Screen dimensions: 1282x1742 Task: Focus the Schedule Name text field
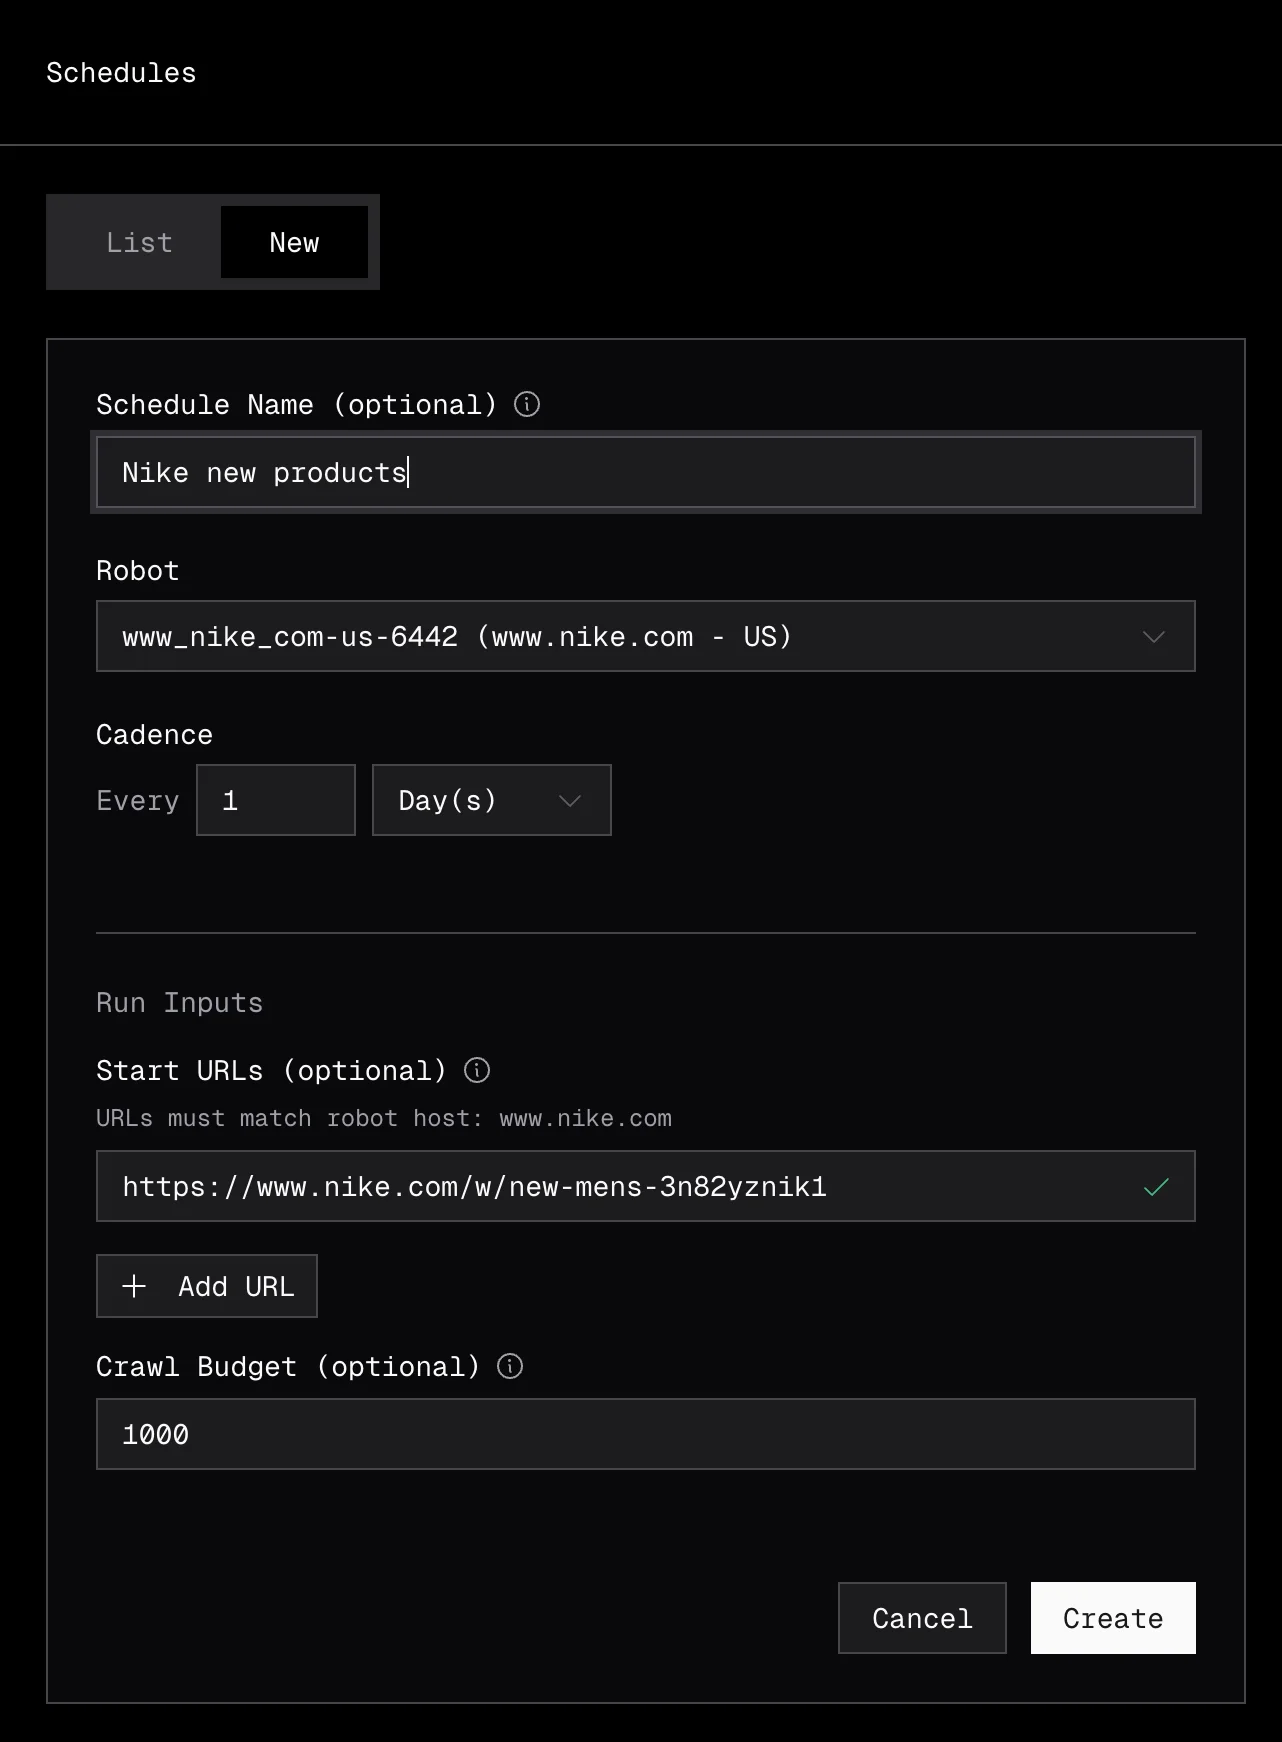pos(645,472)
